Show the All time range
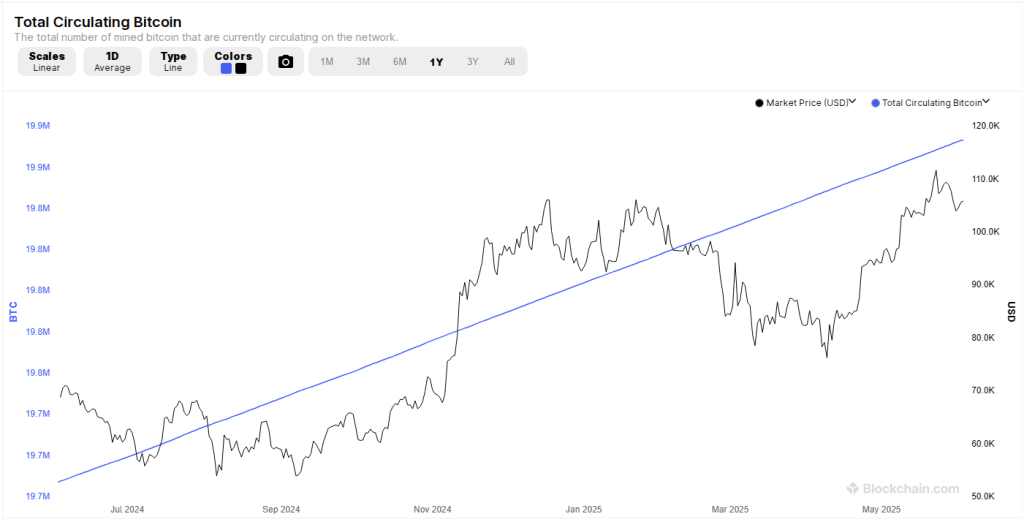Viewport: 1024px width, 522px height. point(509,62)
